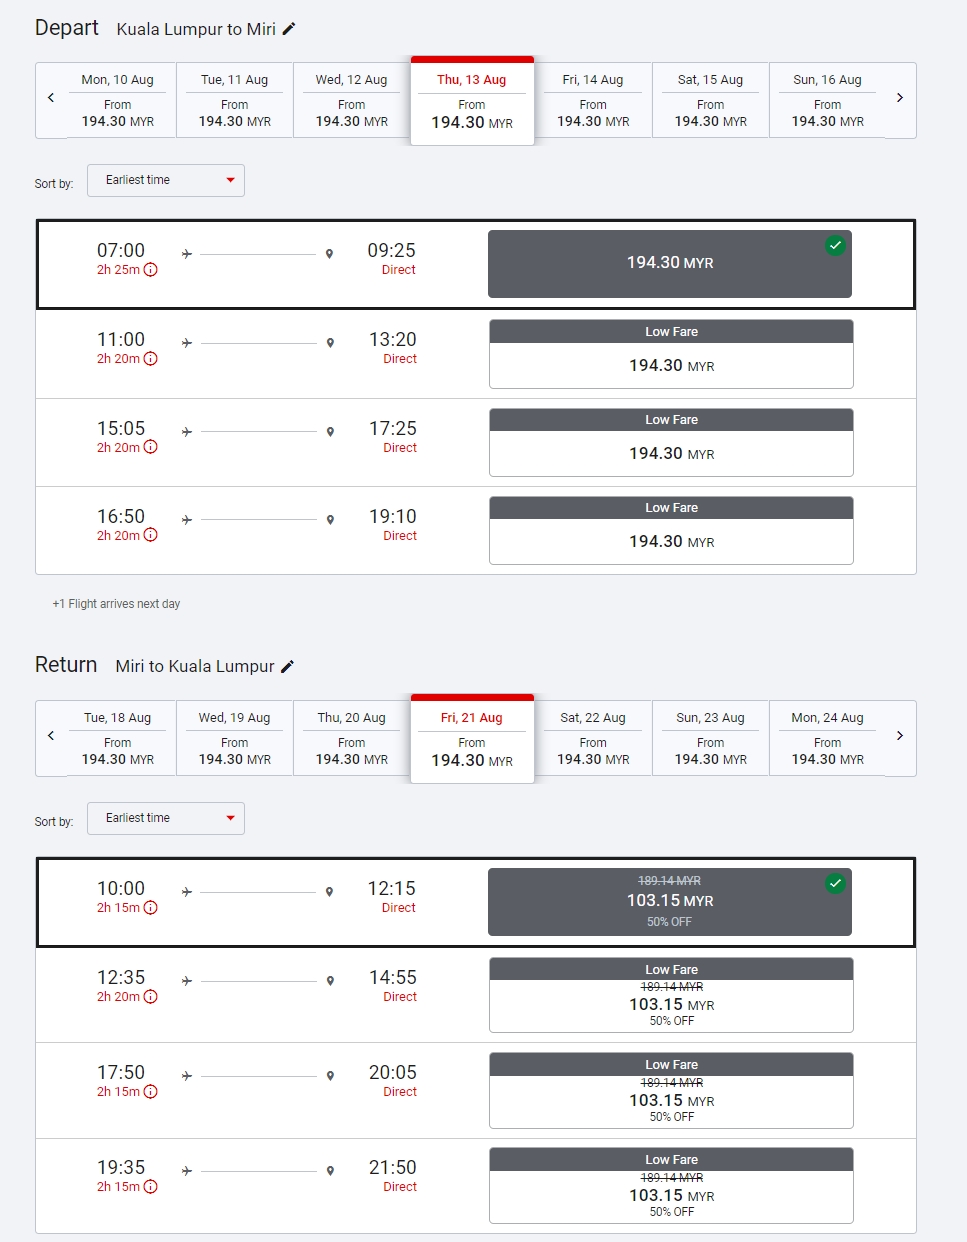Show info for the 07:00 flight duration
The image size is (967, 1242).
[151, 270]
